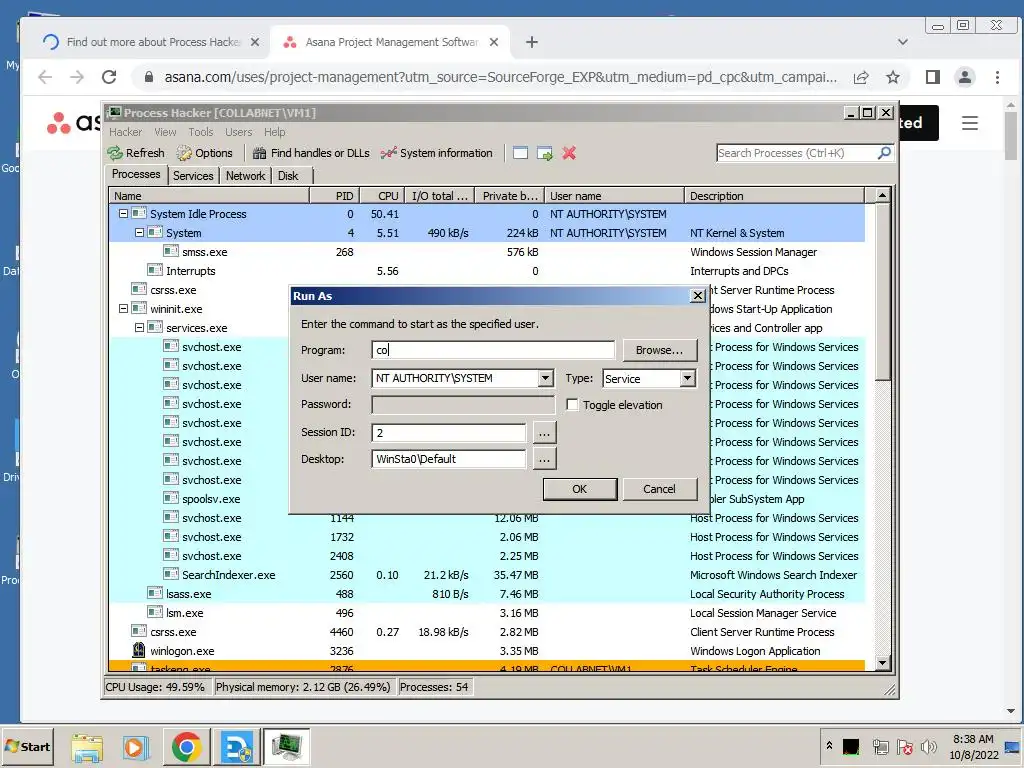1024x768 pixels.
Task: Open the Help menu
Action: point(274,132)
